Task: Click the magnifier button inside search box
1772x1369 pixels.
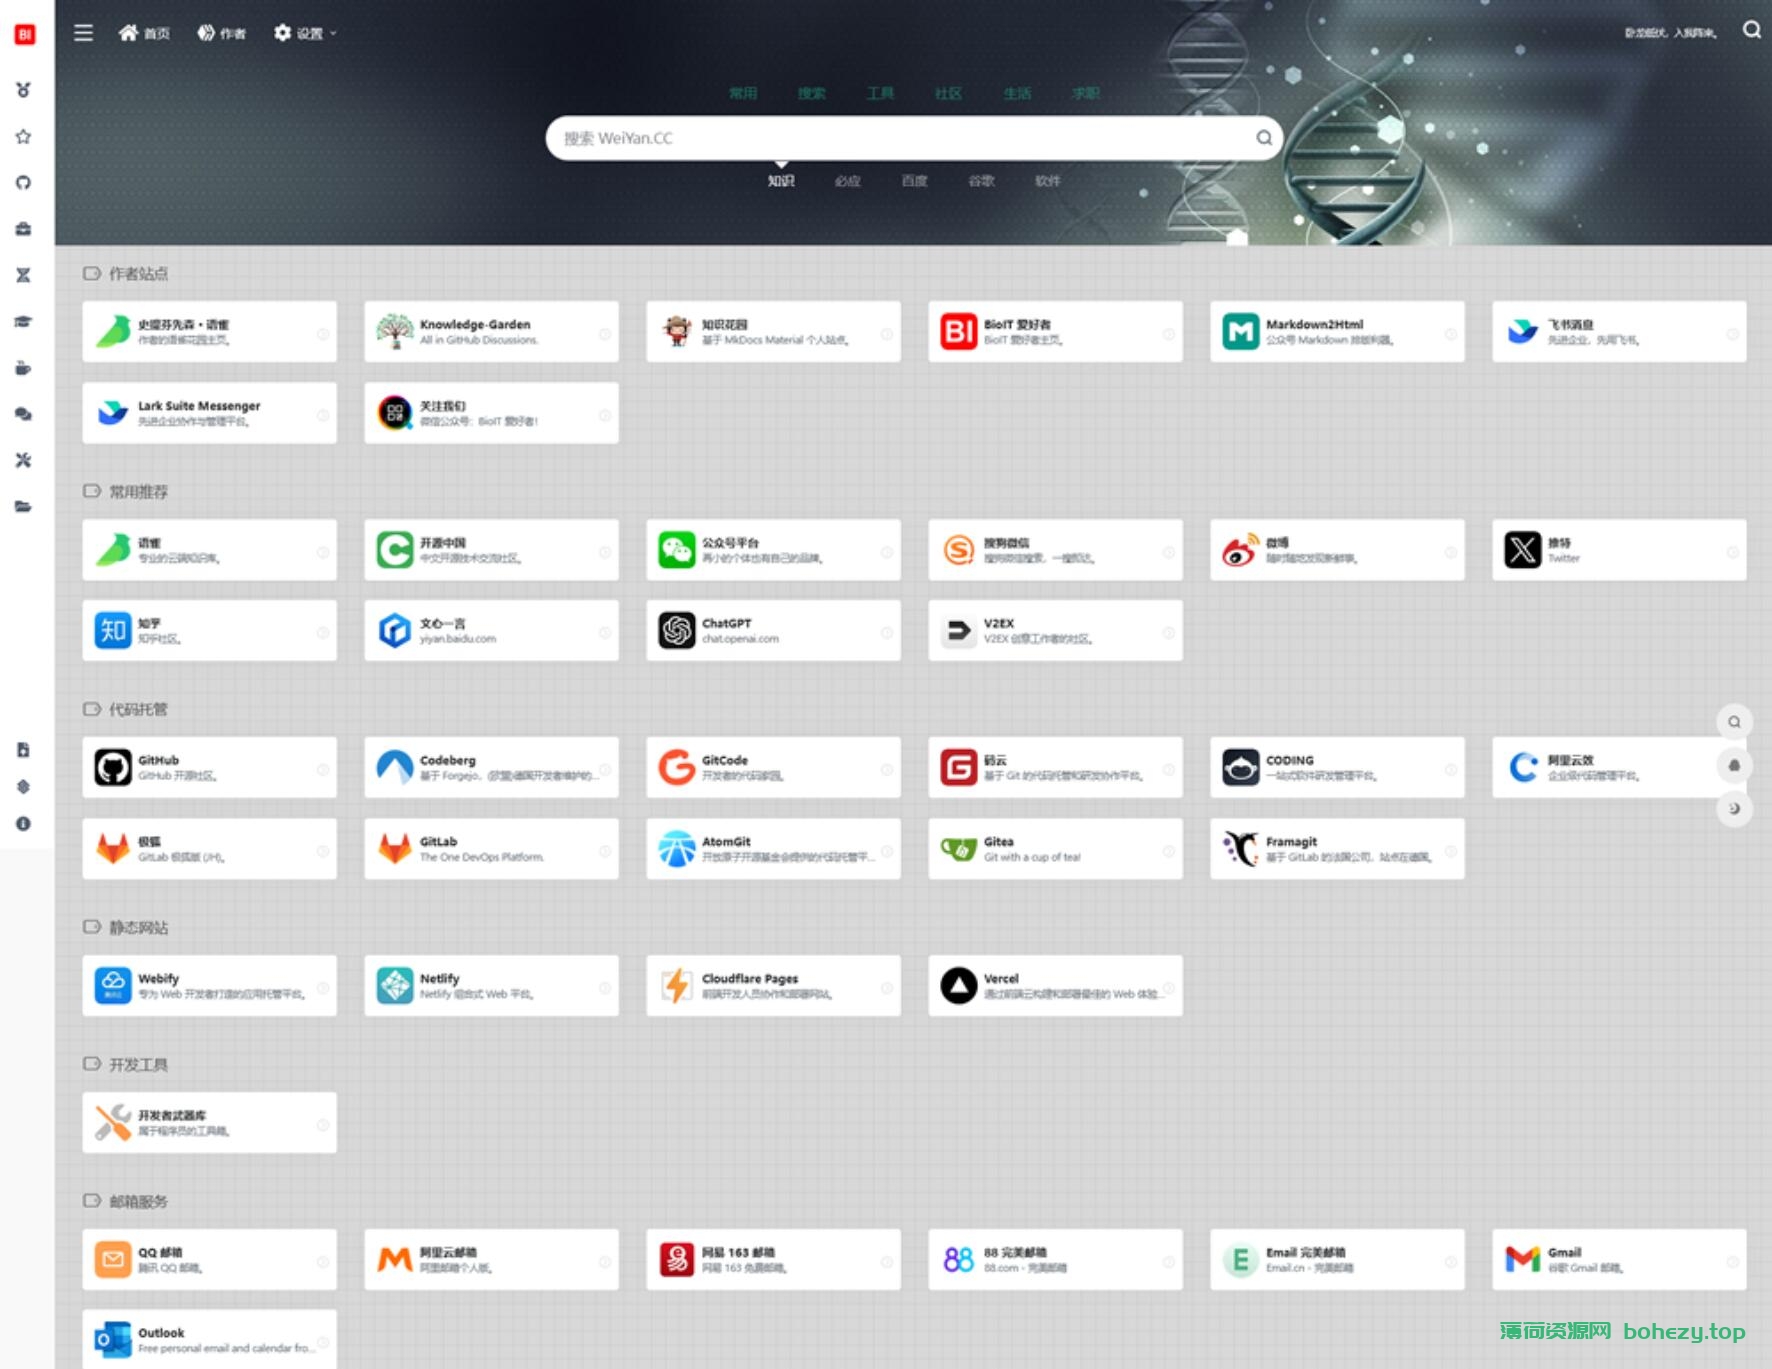Action: (1264, 138)
